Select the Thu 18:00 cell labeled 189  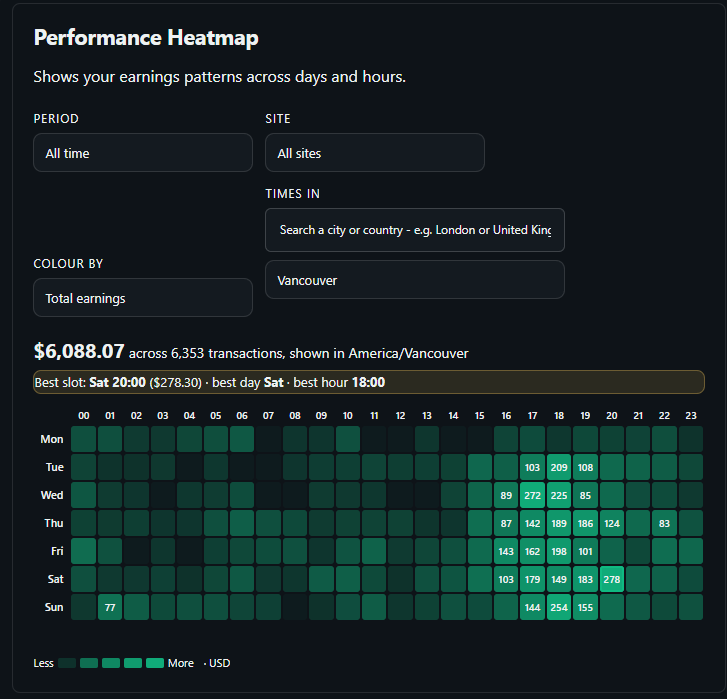559,523
